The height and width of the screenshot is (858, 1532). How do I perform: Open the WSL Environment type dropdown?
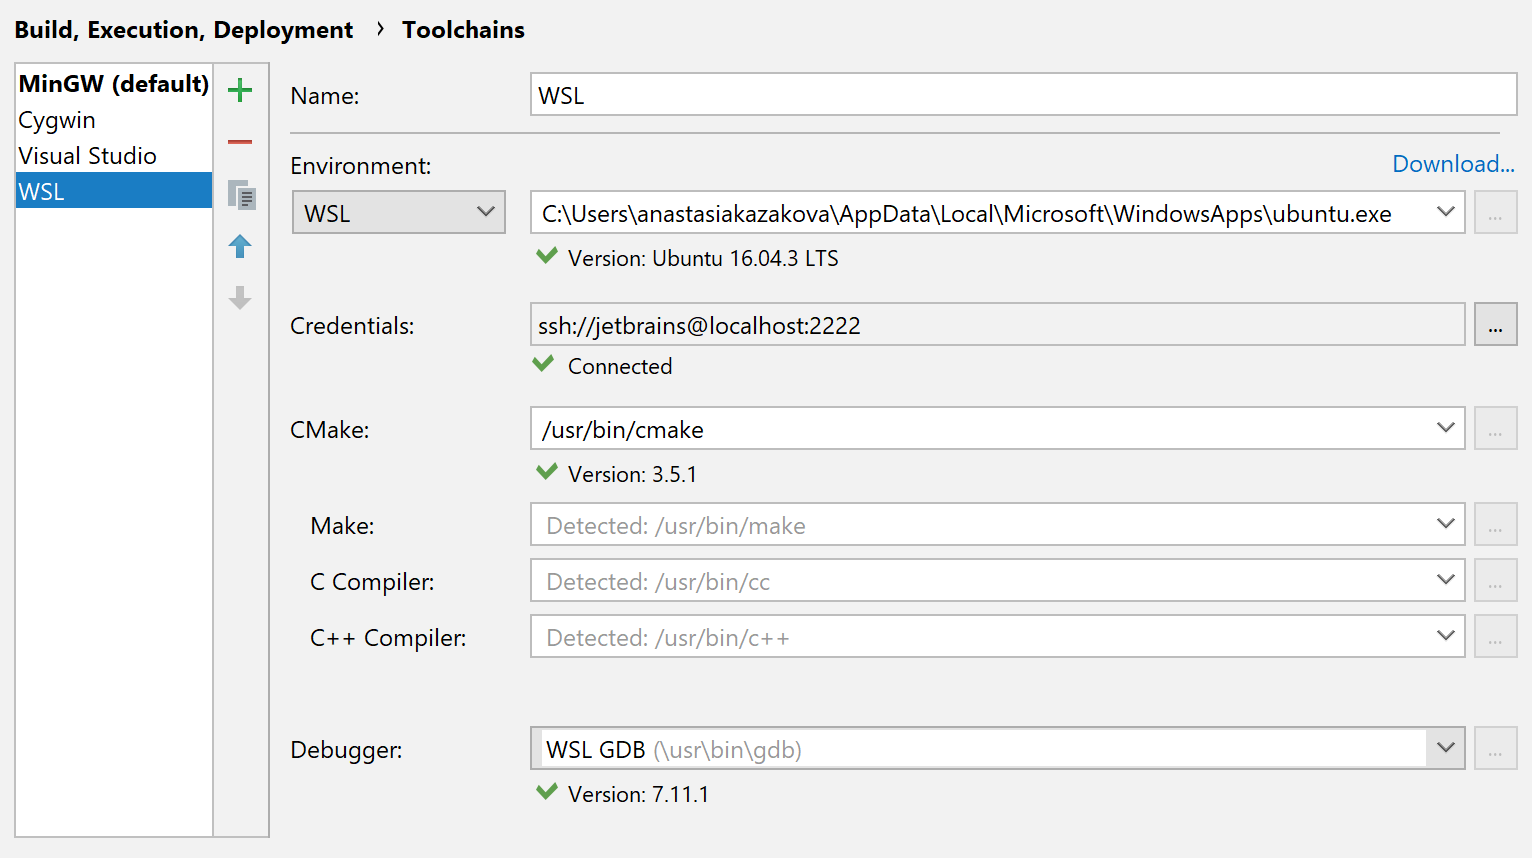point(398,213)
